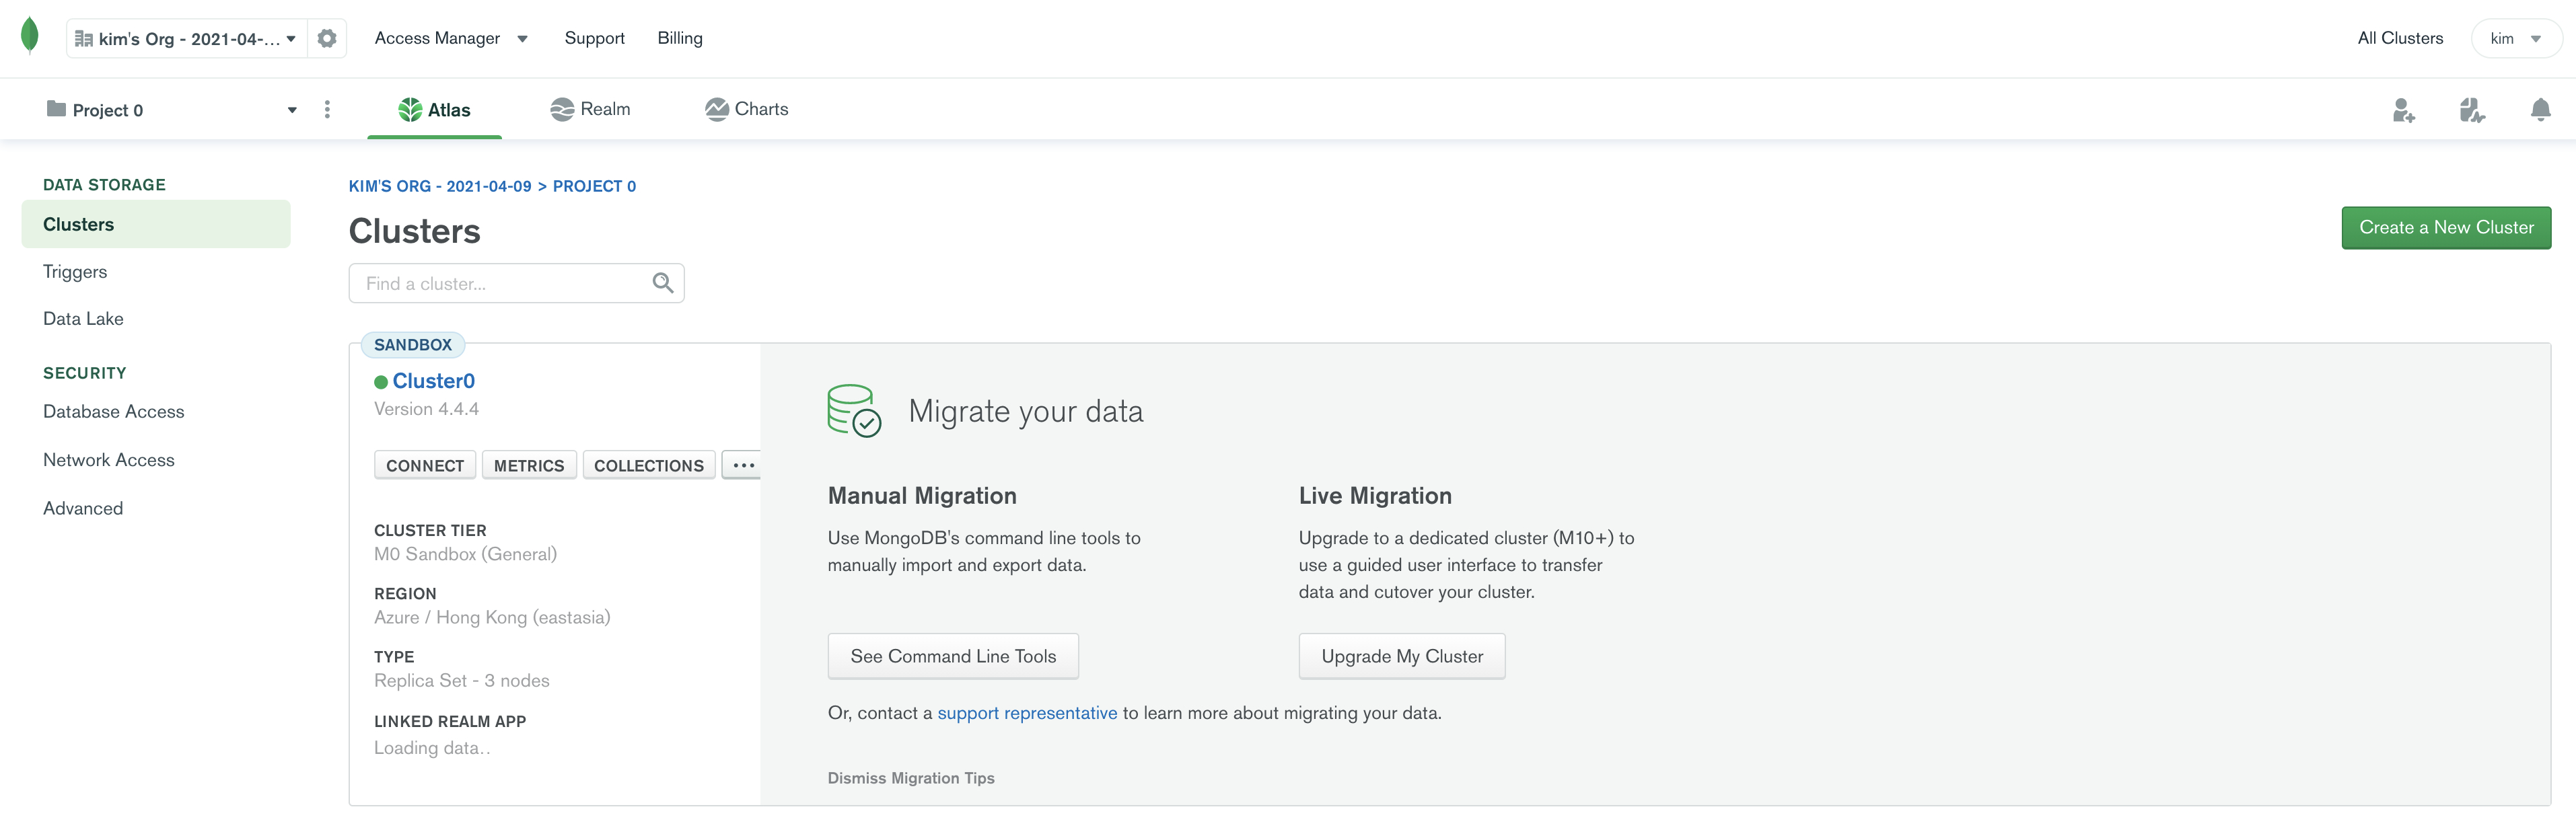Browse COLLECTIONS of Cluster0

[649, 466]
